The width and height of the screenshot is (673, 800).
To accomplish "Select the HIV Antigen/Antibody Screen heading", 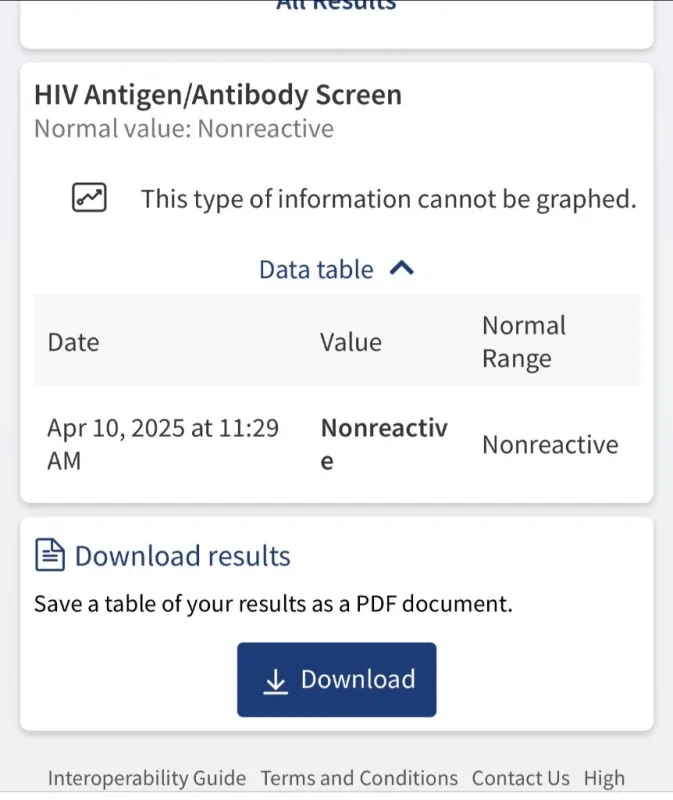I will 218,95.
